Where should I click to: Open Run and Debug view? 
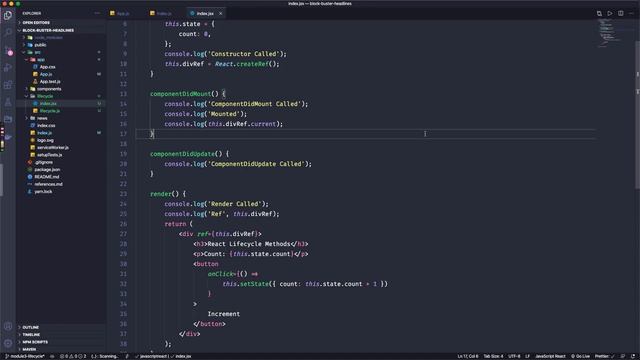8,67
